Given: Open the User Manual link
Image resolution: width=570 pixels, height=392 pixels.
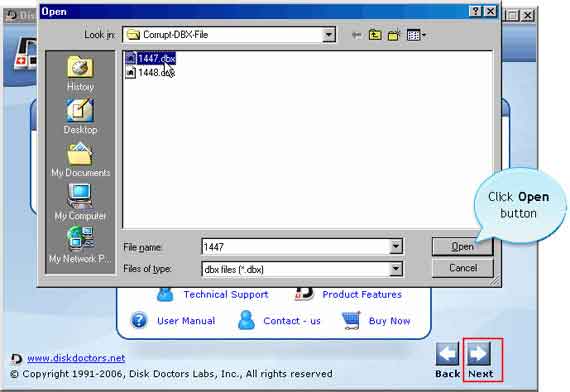Looking at the screenshot, I should (186, 321).
